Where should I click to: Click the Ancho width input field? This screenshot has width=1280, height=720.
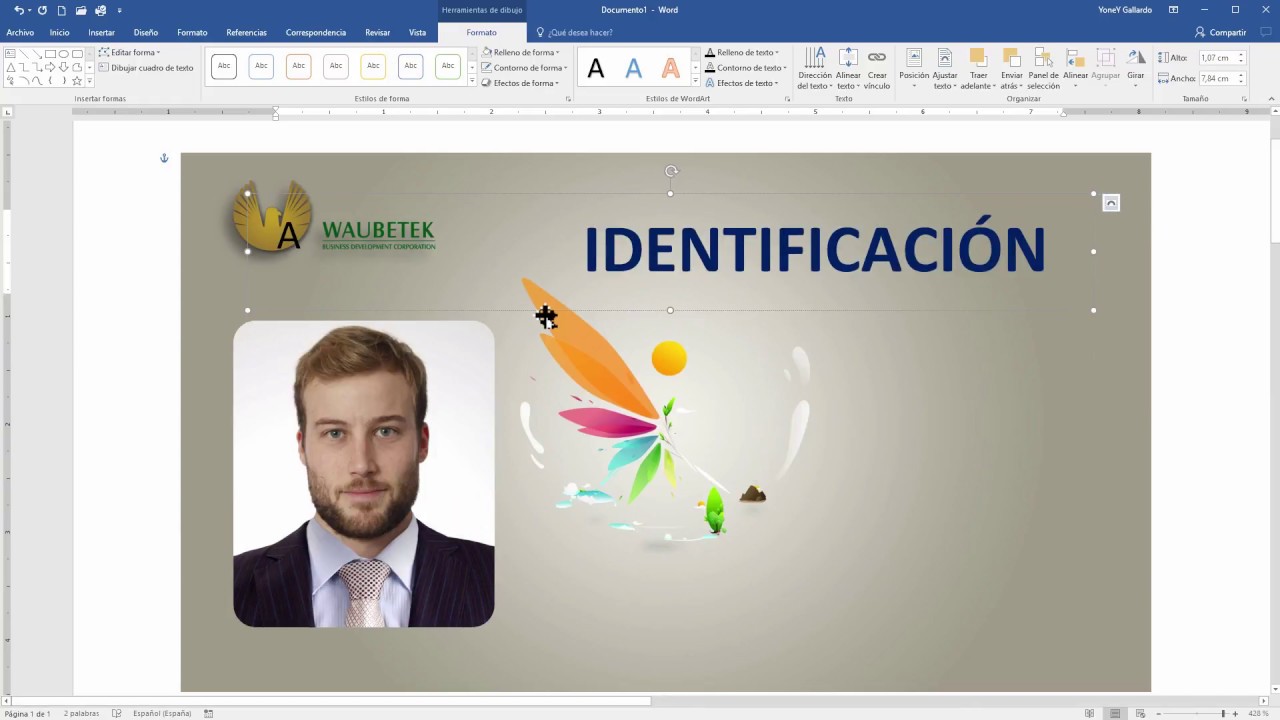(x=1217, y=78)
